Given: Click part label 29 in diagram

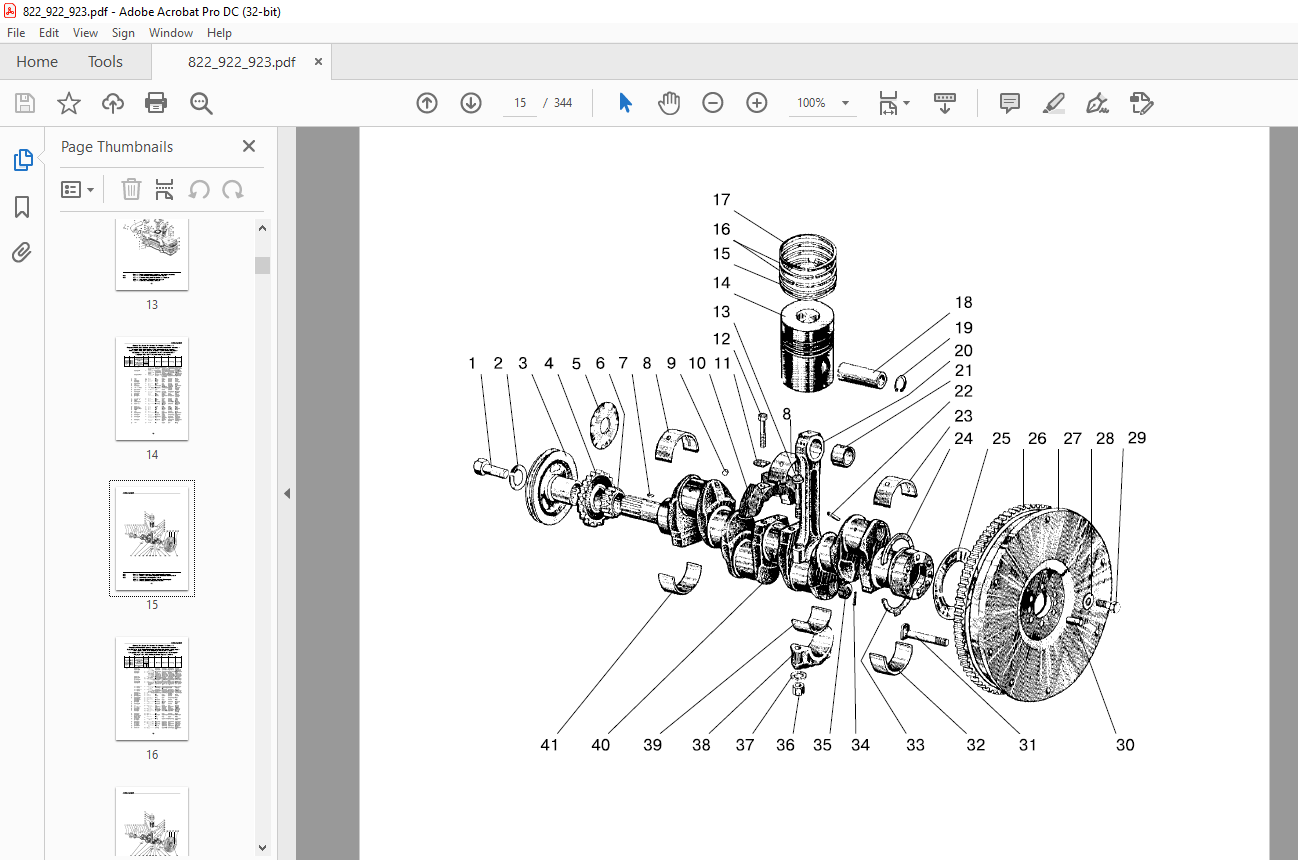Looking at the screenshot, I should [1136, 438].
